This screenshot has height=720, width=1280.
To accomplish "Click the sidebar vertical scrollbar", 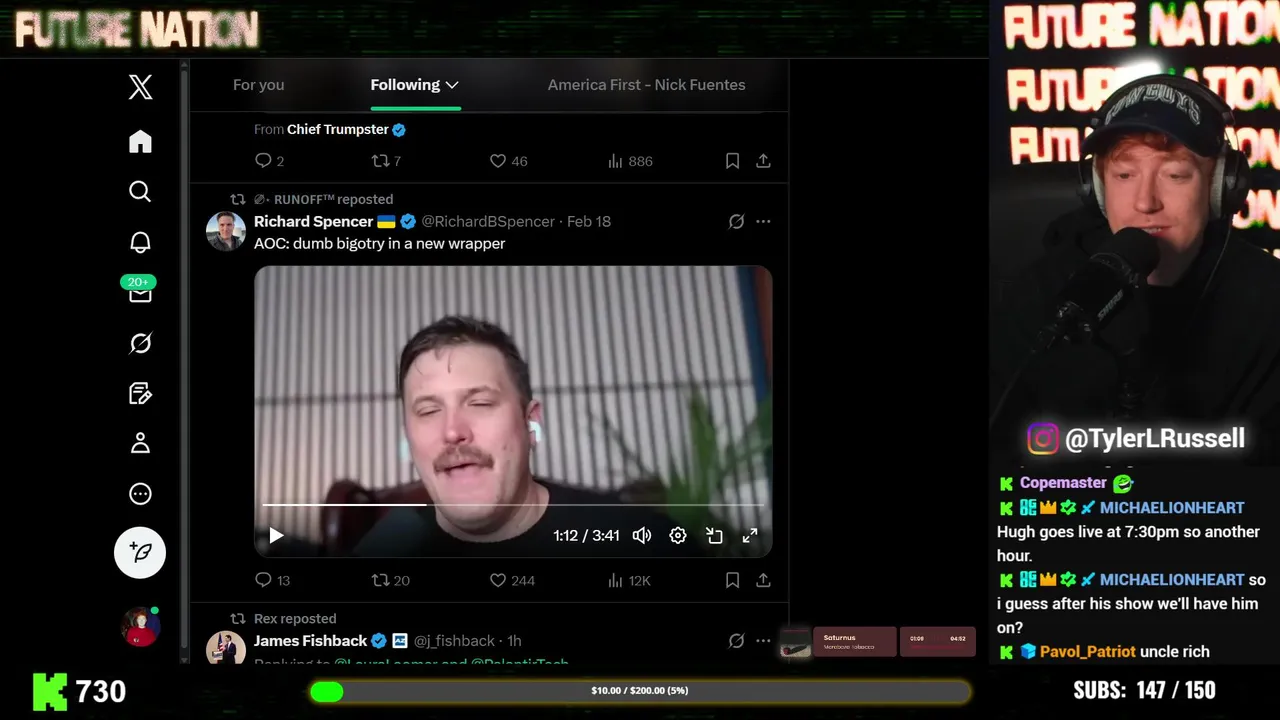I will [184, 360].
